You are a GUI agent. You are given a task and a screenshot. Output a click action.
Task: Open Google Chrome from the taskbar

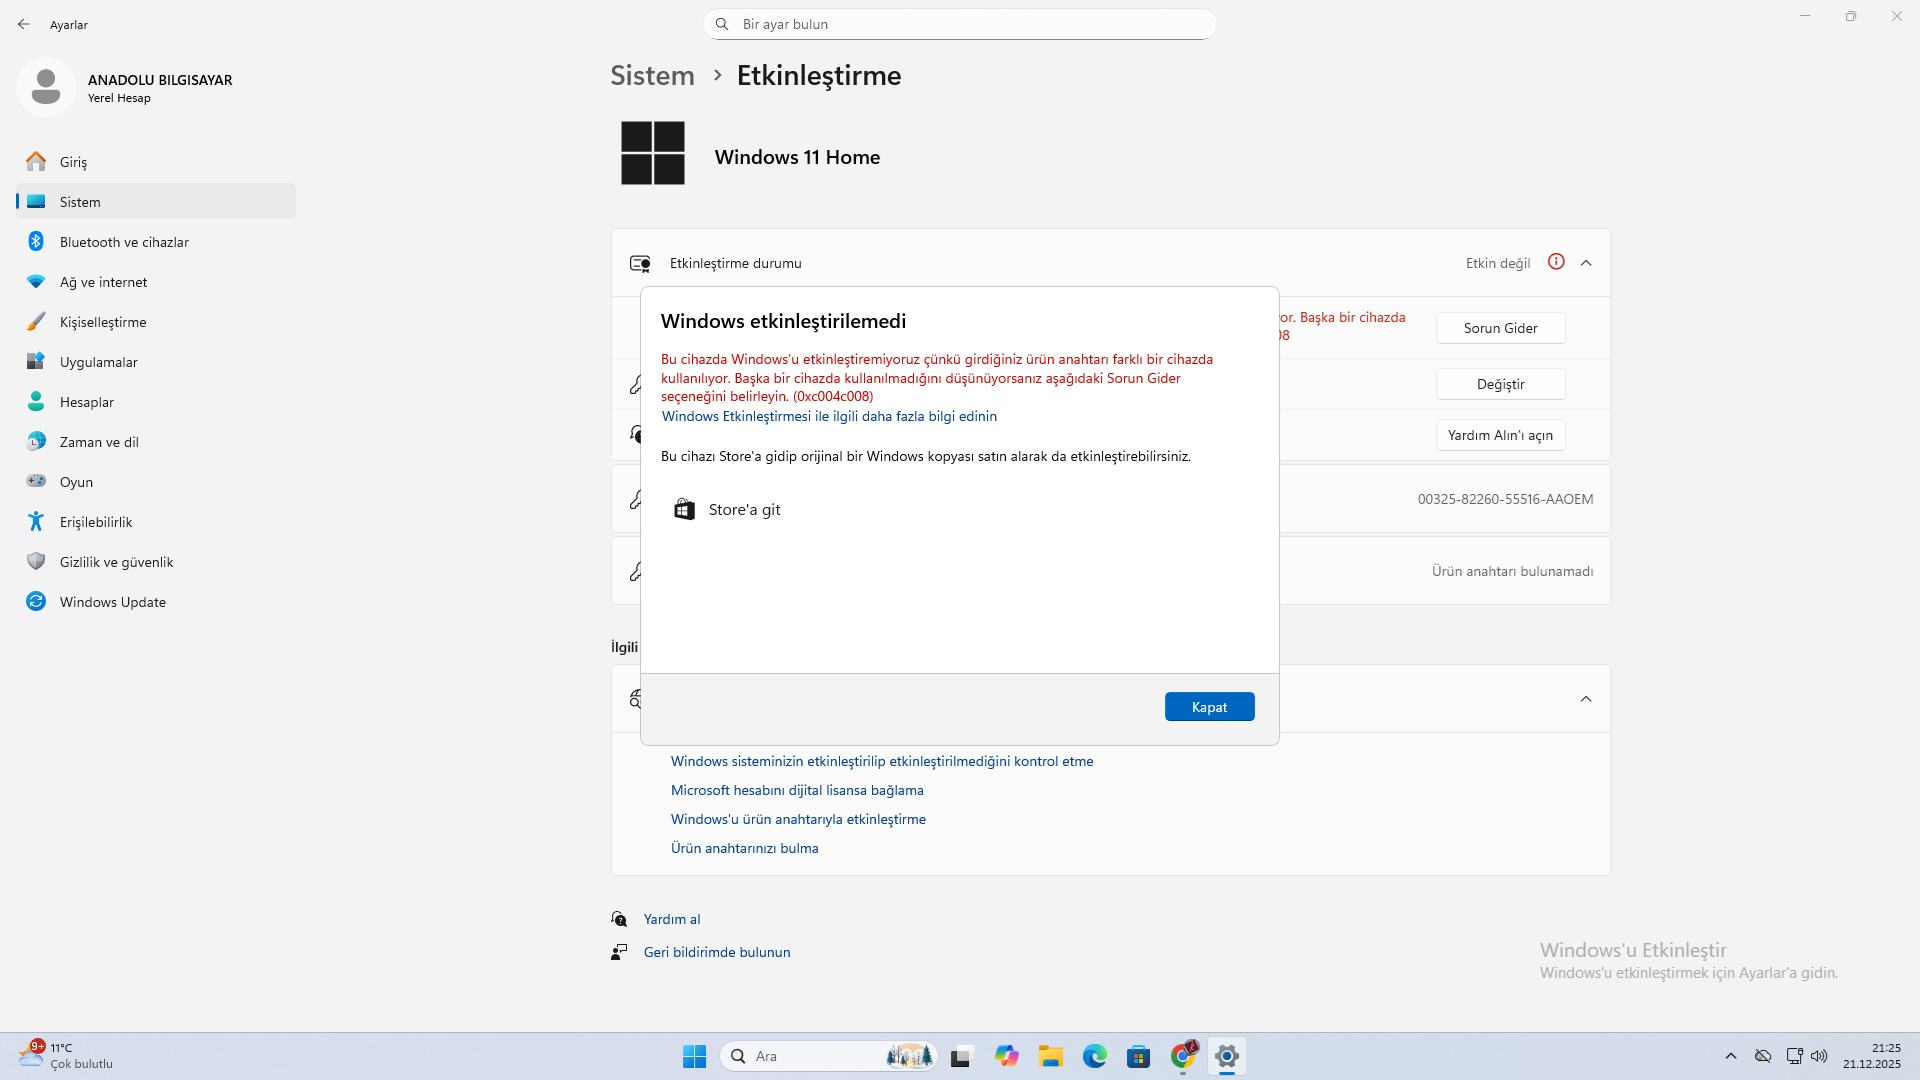(1183, 1056)
